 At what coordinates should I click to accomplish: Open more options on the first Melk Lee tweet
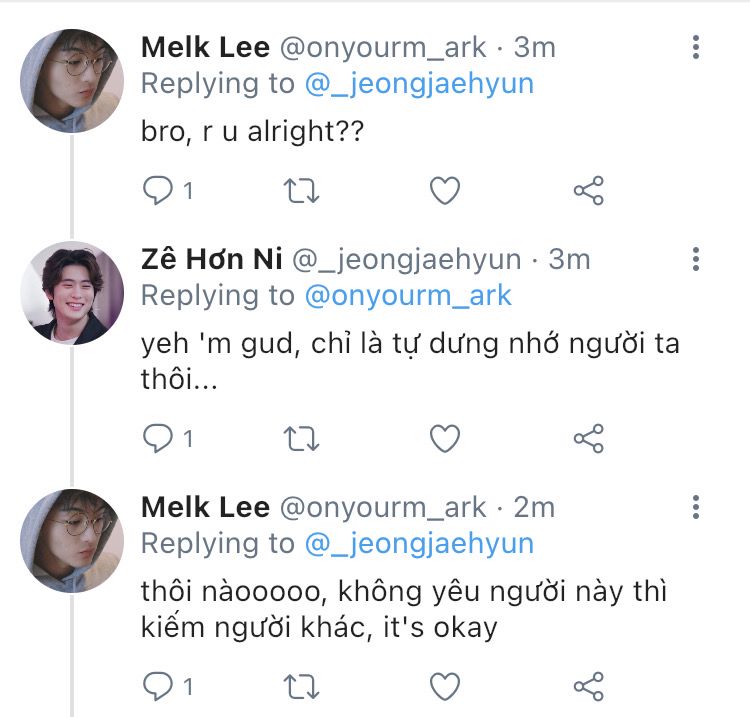tap(696, 47)
